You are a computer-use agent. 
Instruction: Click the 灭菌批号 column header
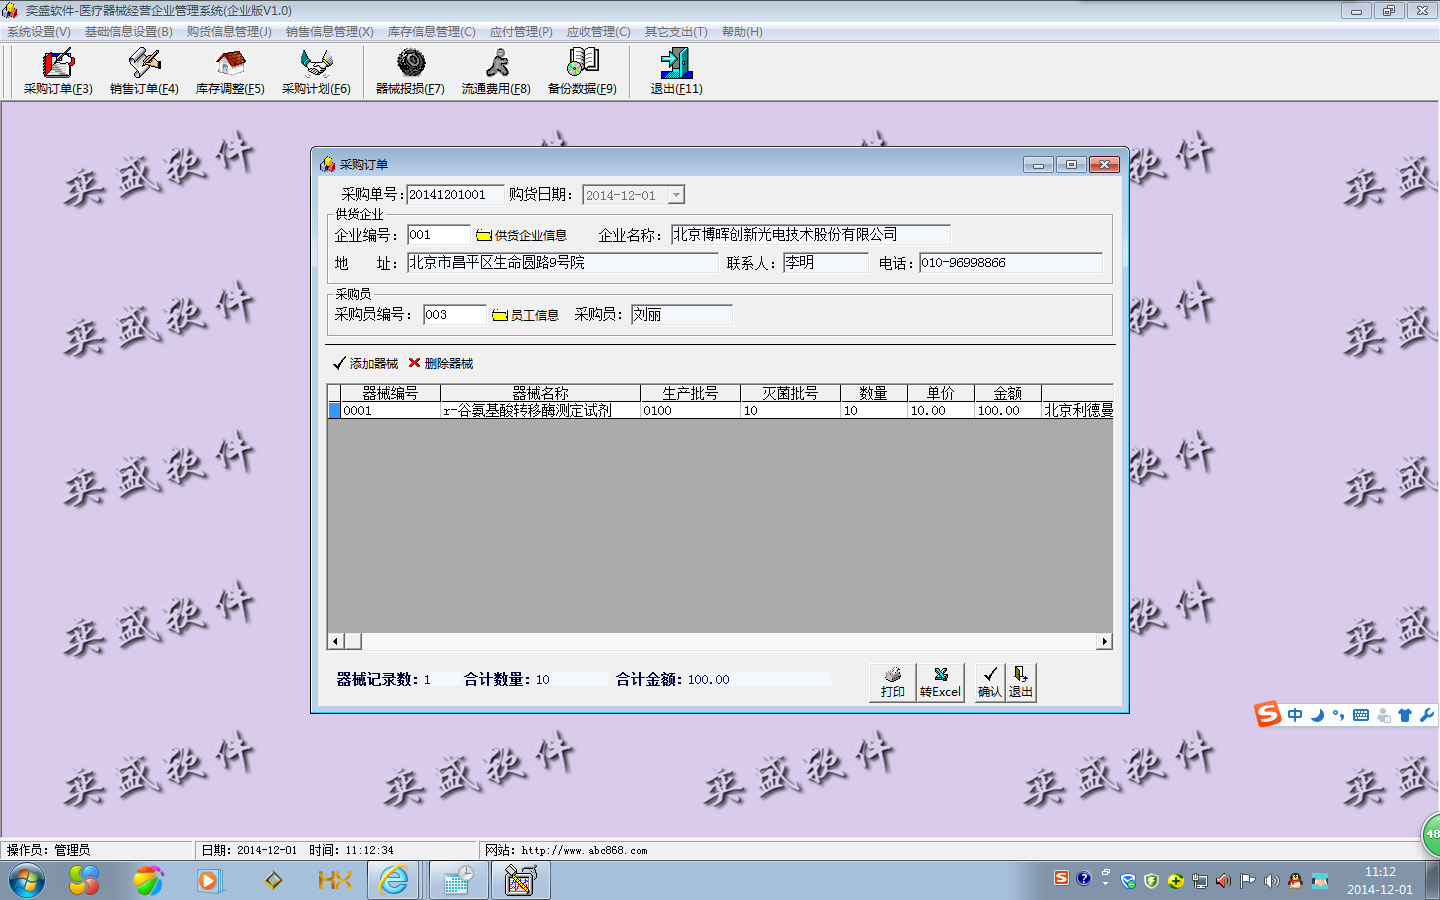(x=791, y=393)
